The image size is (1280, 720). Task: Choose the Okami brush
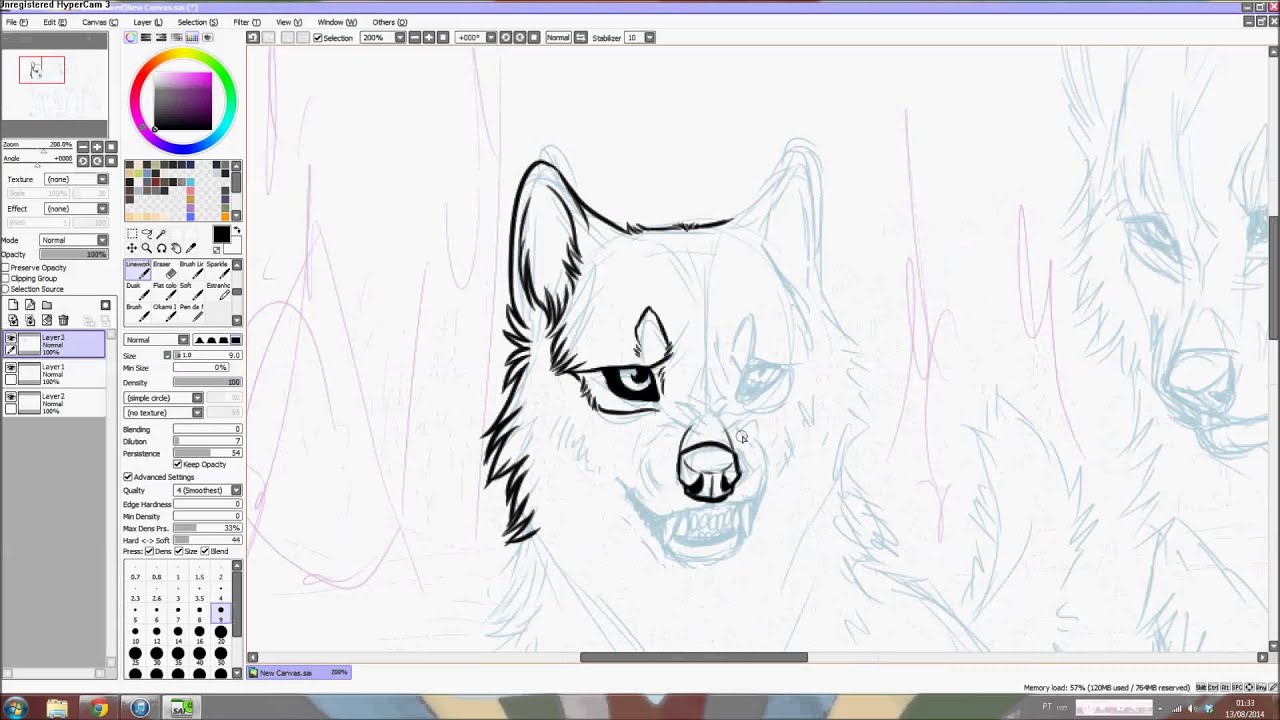164,312
